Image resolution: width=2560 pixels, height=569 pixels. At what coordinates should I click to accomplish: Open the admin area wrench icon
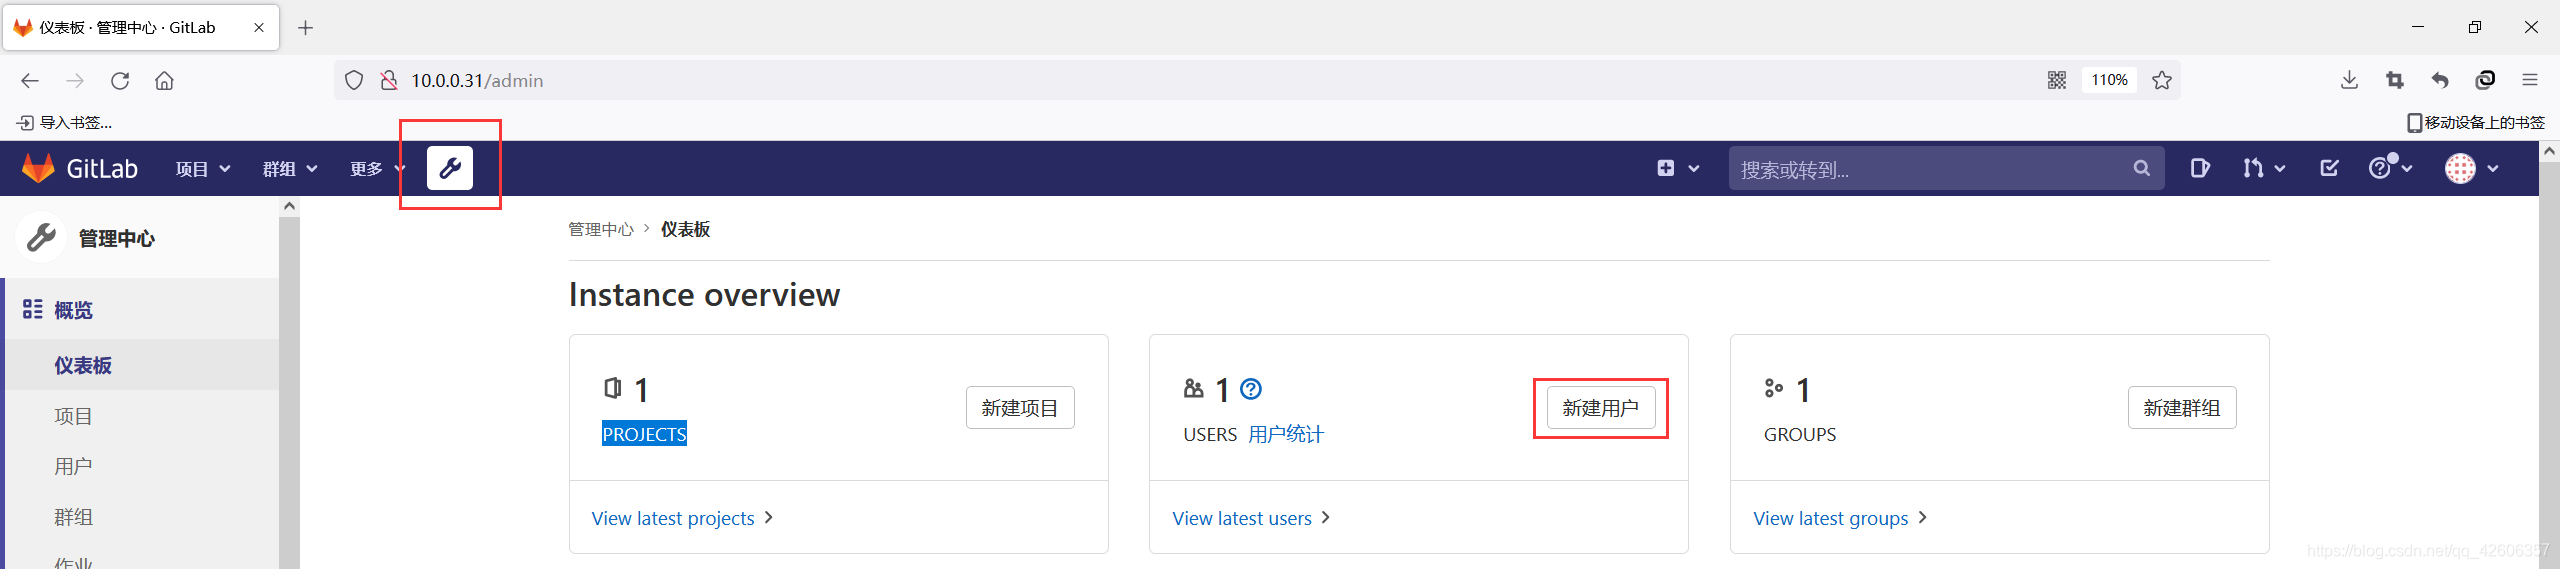[450, 168]
